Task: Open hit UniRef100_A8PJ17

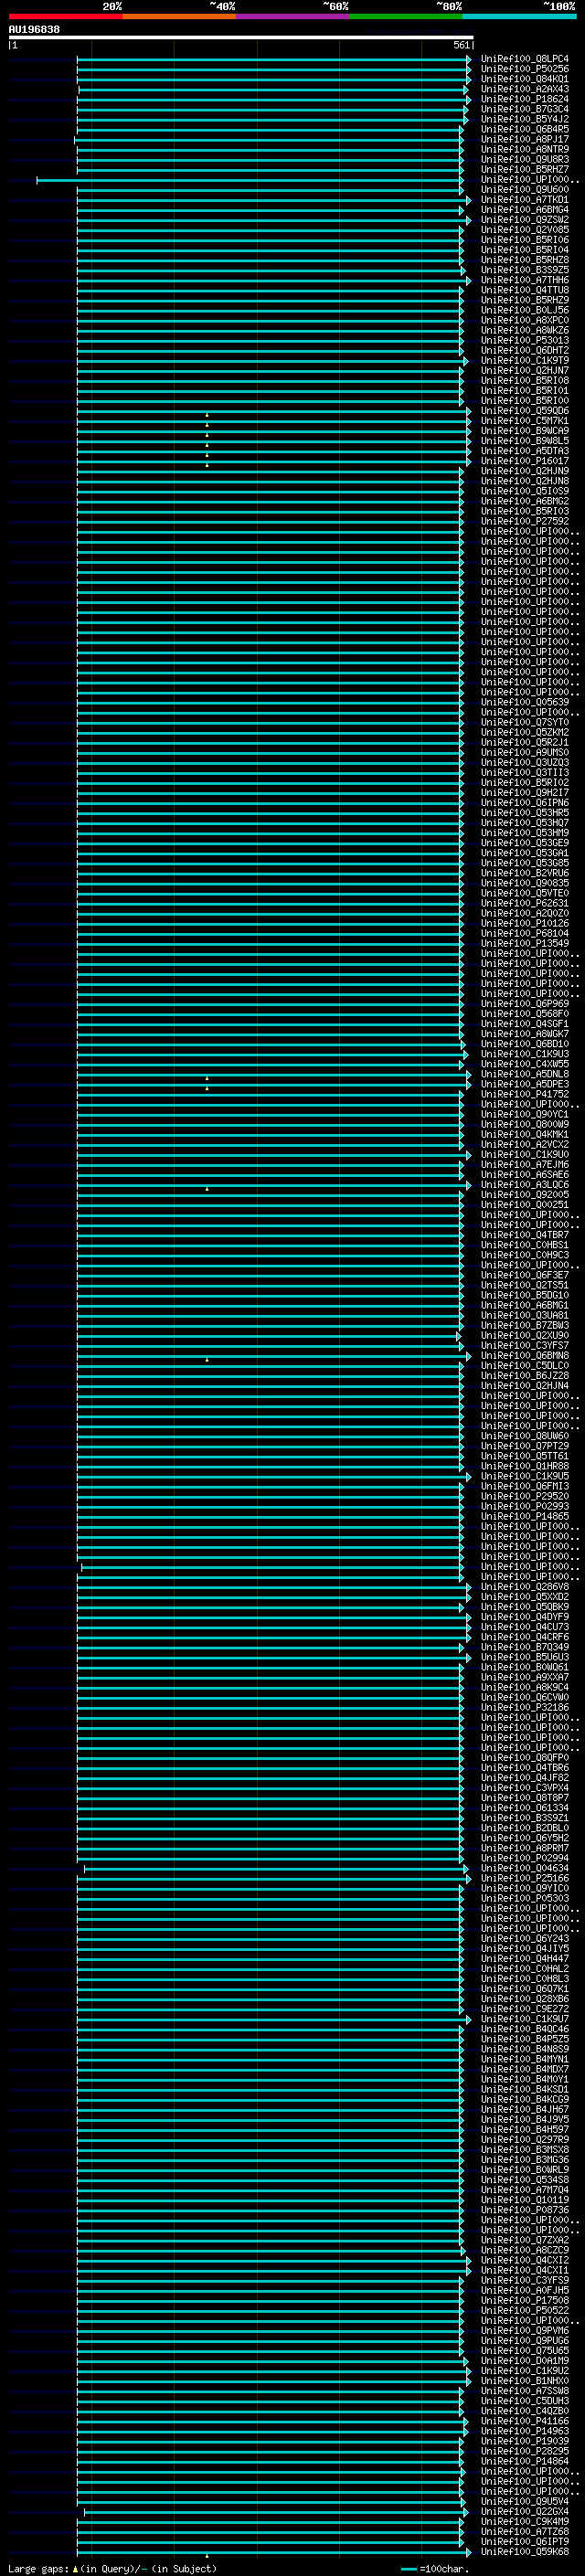Action: tap(525, 139)
